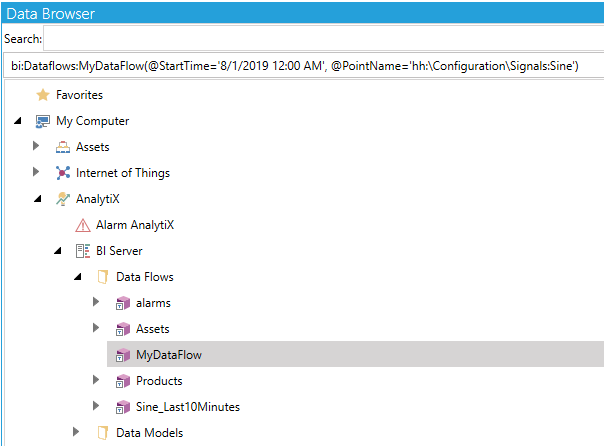Expand the Data Models node
604x446 pixels.
click(78, 433)
